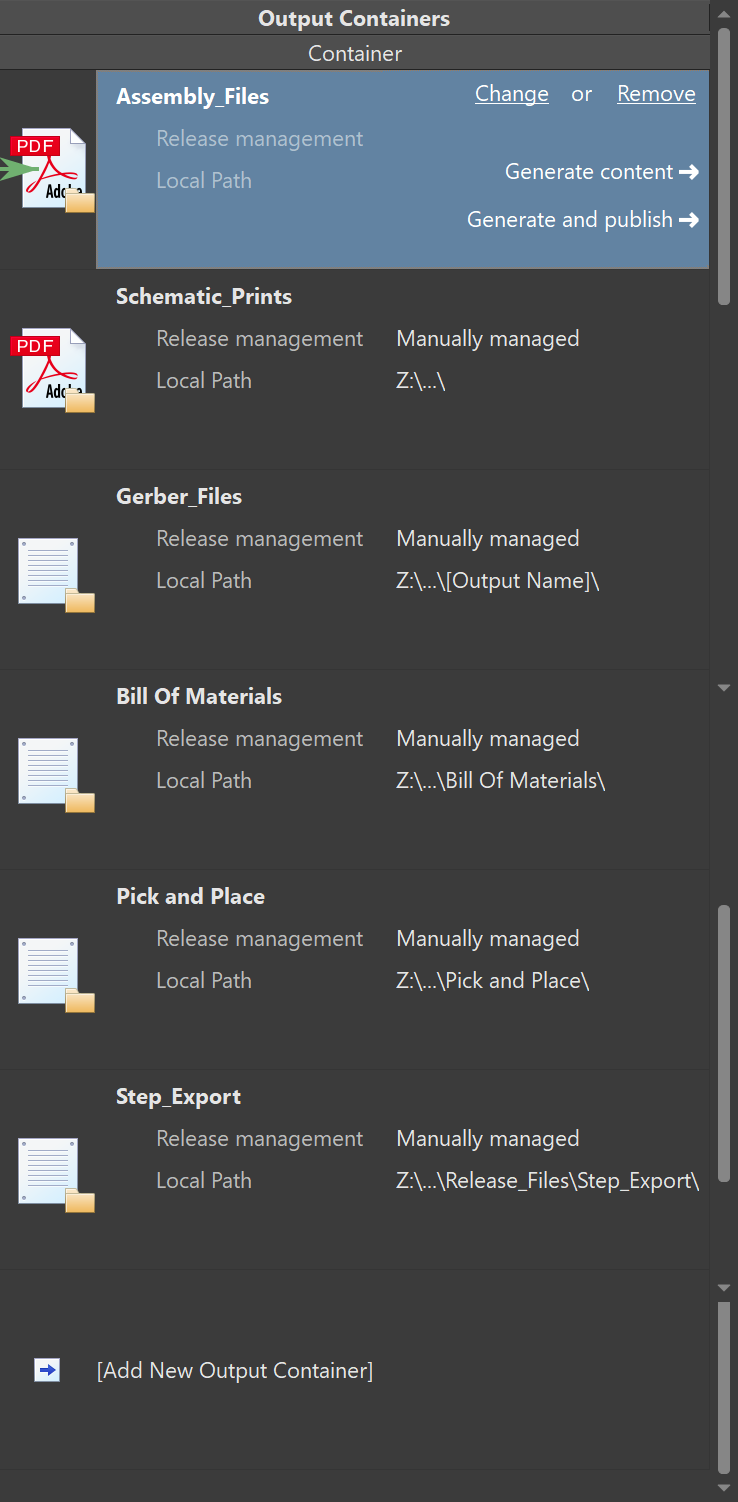This screenshot has width=738, height=1502.
Task: Click Generate content for Assembly_Files
Action: (601, 172)
